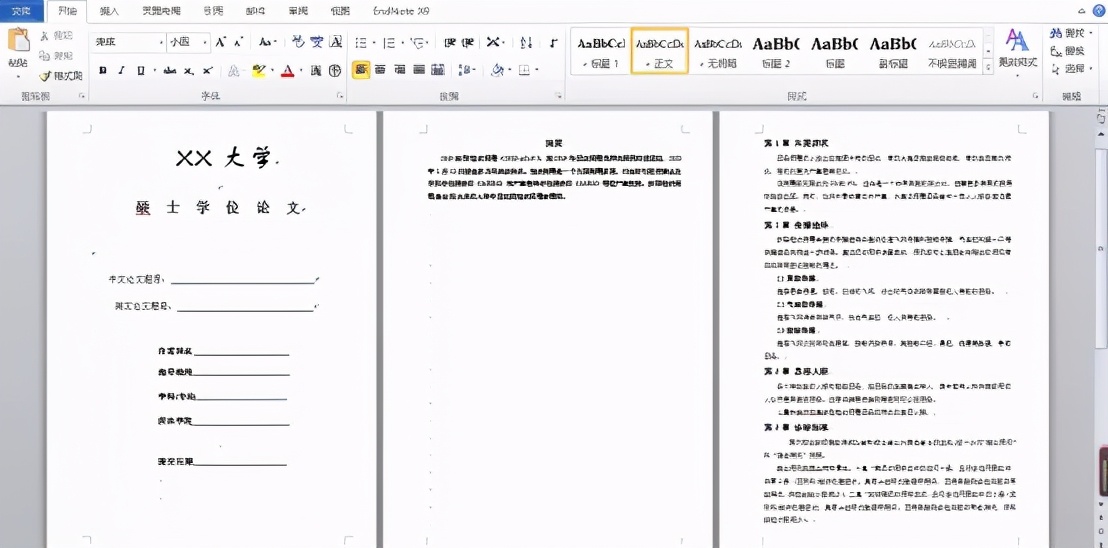Open the Styles pane launcher

pos(1035,95)
